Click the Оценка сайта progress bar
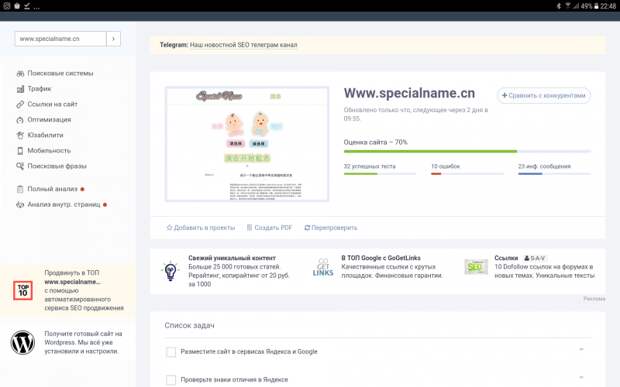The height and width of the screenshot is (387, 620). [467, 151]
